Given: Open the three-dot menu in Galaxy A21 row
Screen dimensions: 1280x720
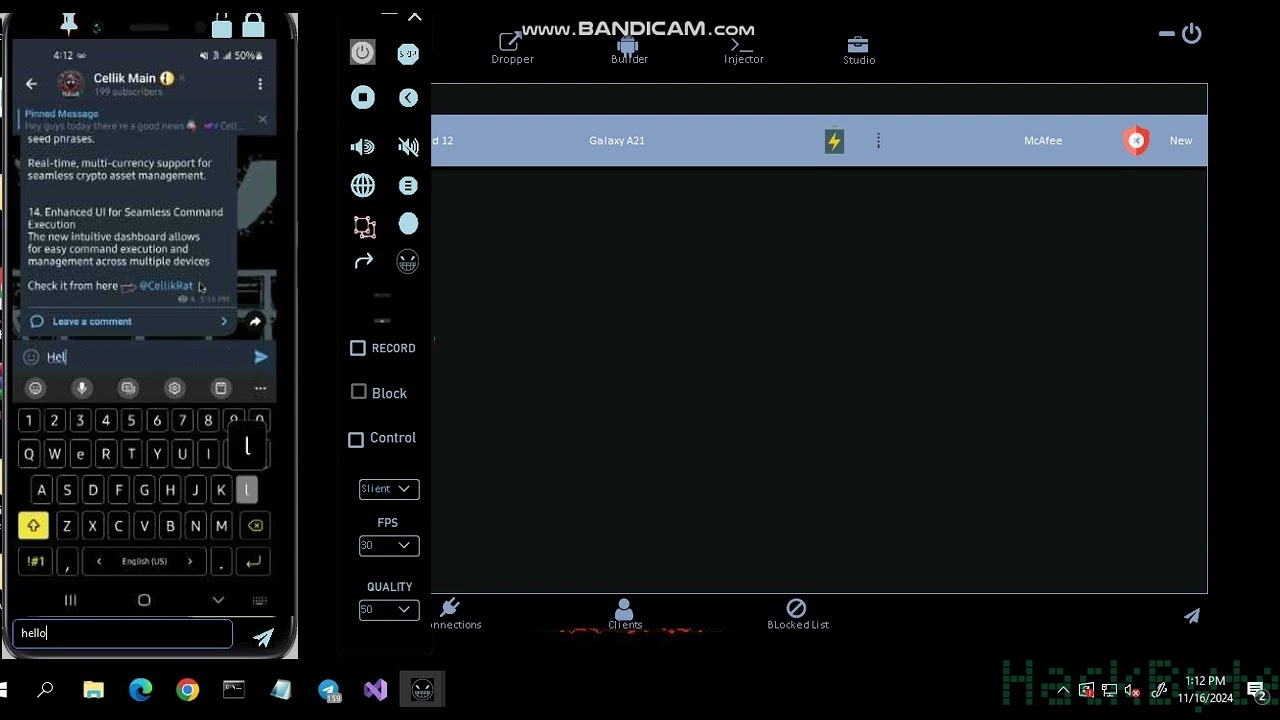Looking at the screenshot, I should coord(878,141).
